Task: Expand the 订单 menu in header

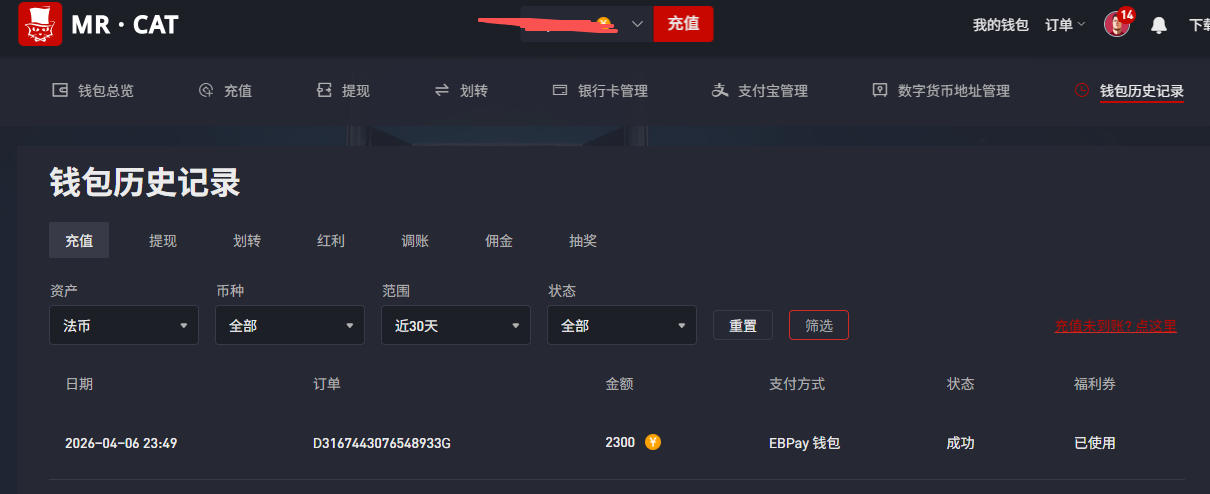Action: coord(1065,25)
